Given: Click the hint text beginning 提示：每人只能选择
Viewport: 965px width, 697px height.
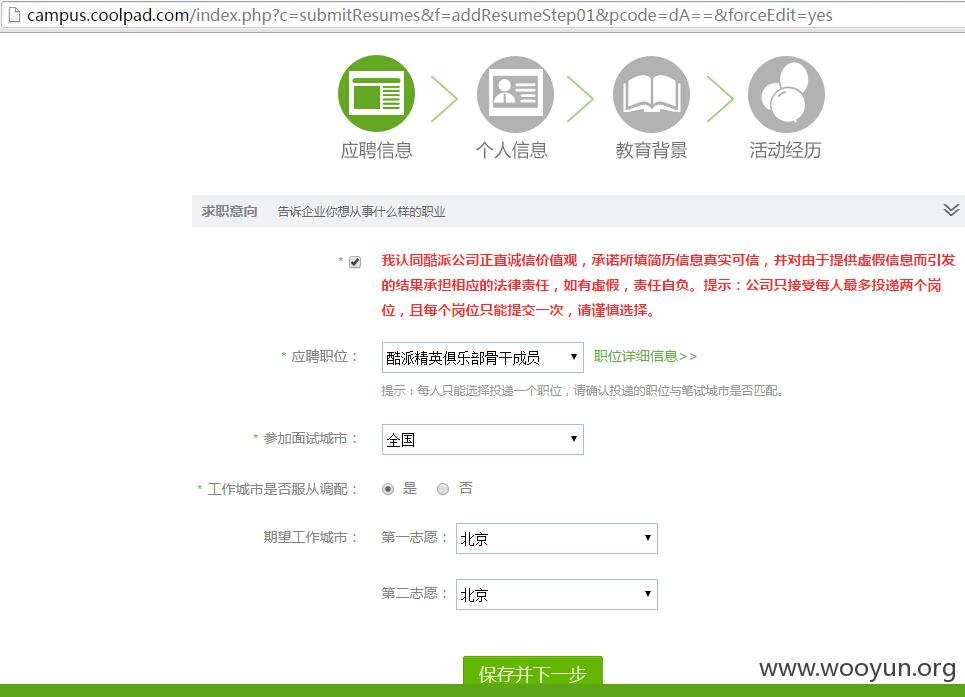Looking at the screenshot, I should point(582,391).
